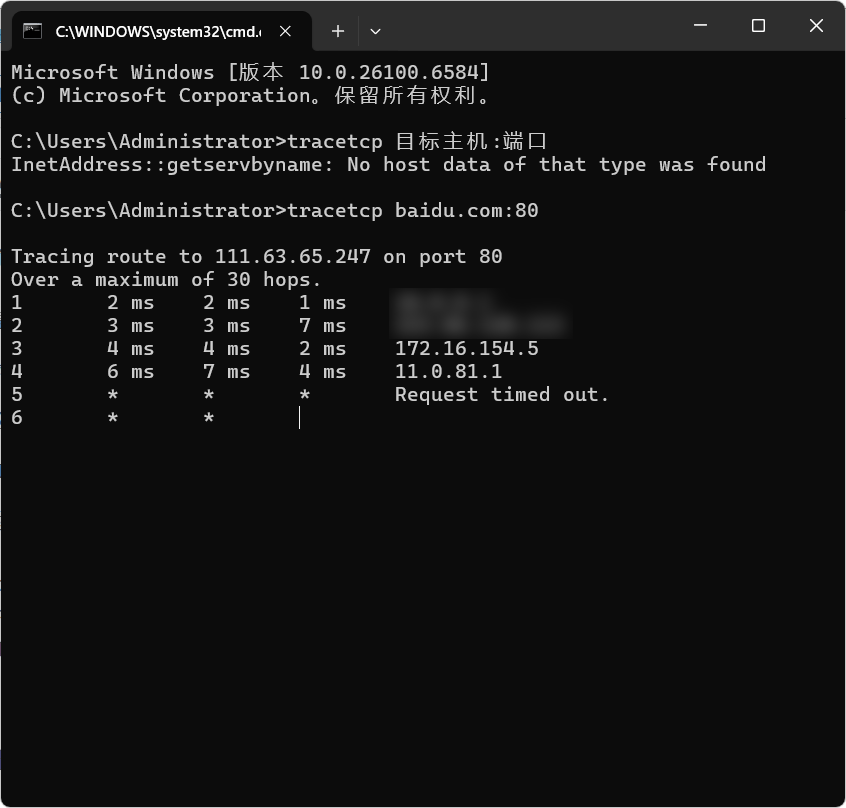Close the cmd.exe tab

pyautogui.click(x=286, y=31)
